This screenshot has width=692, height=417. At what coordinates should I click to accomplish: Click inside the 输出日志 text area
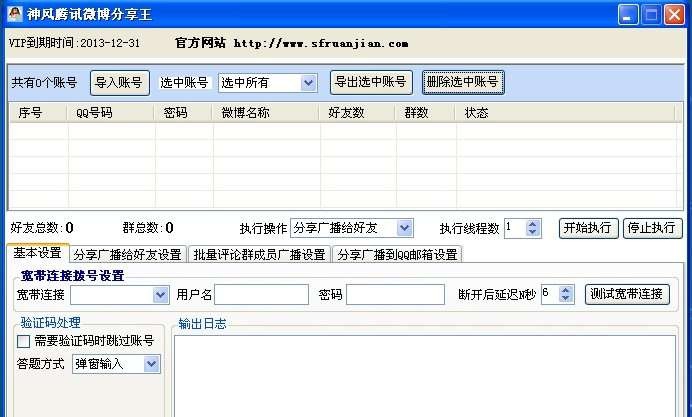point(425,376)
